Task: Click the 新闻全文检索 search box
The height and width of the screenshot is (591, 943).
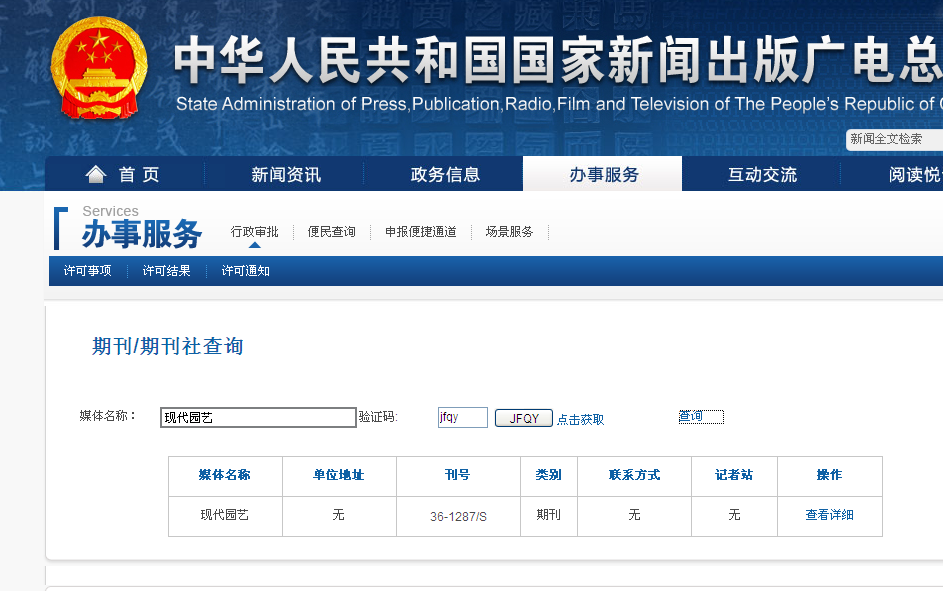Action: 895,139
